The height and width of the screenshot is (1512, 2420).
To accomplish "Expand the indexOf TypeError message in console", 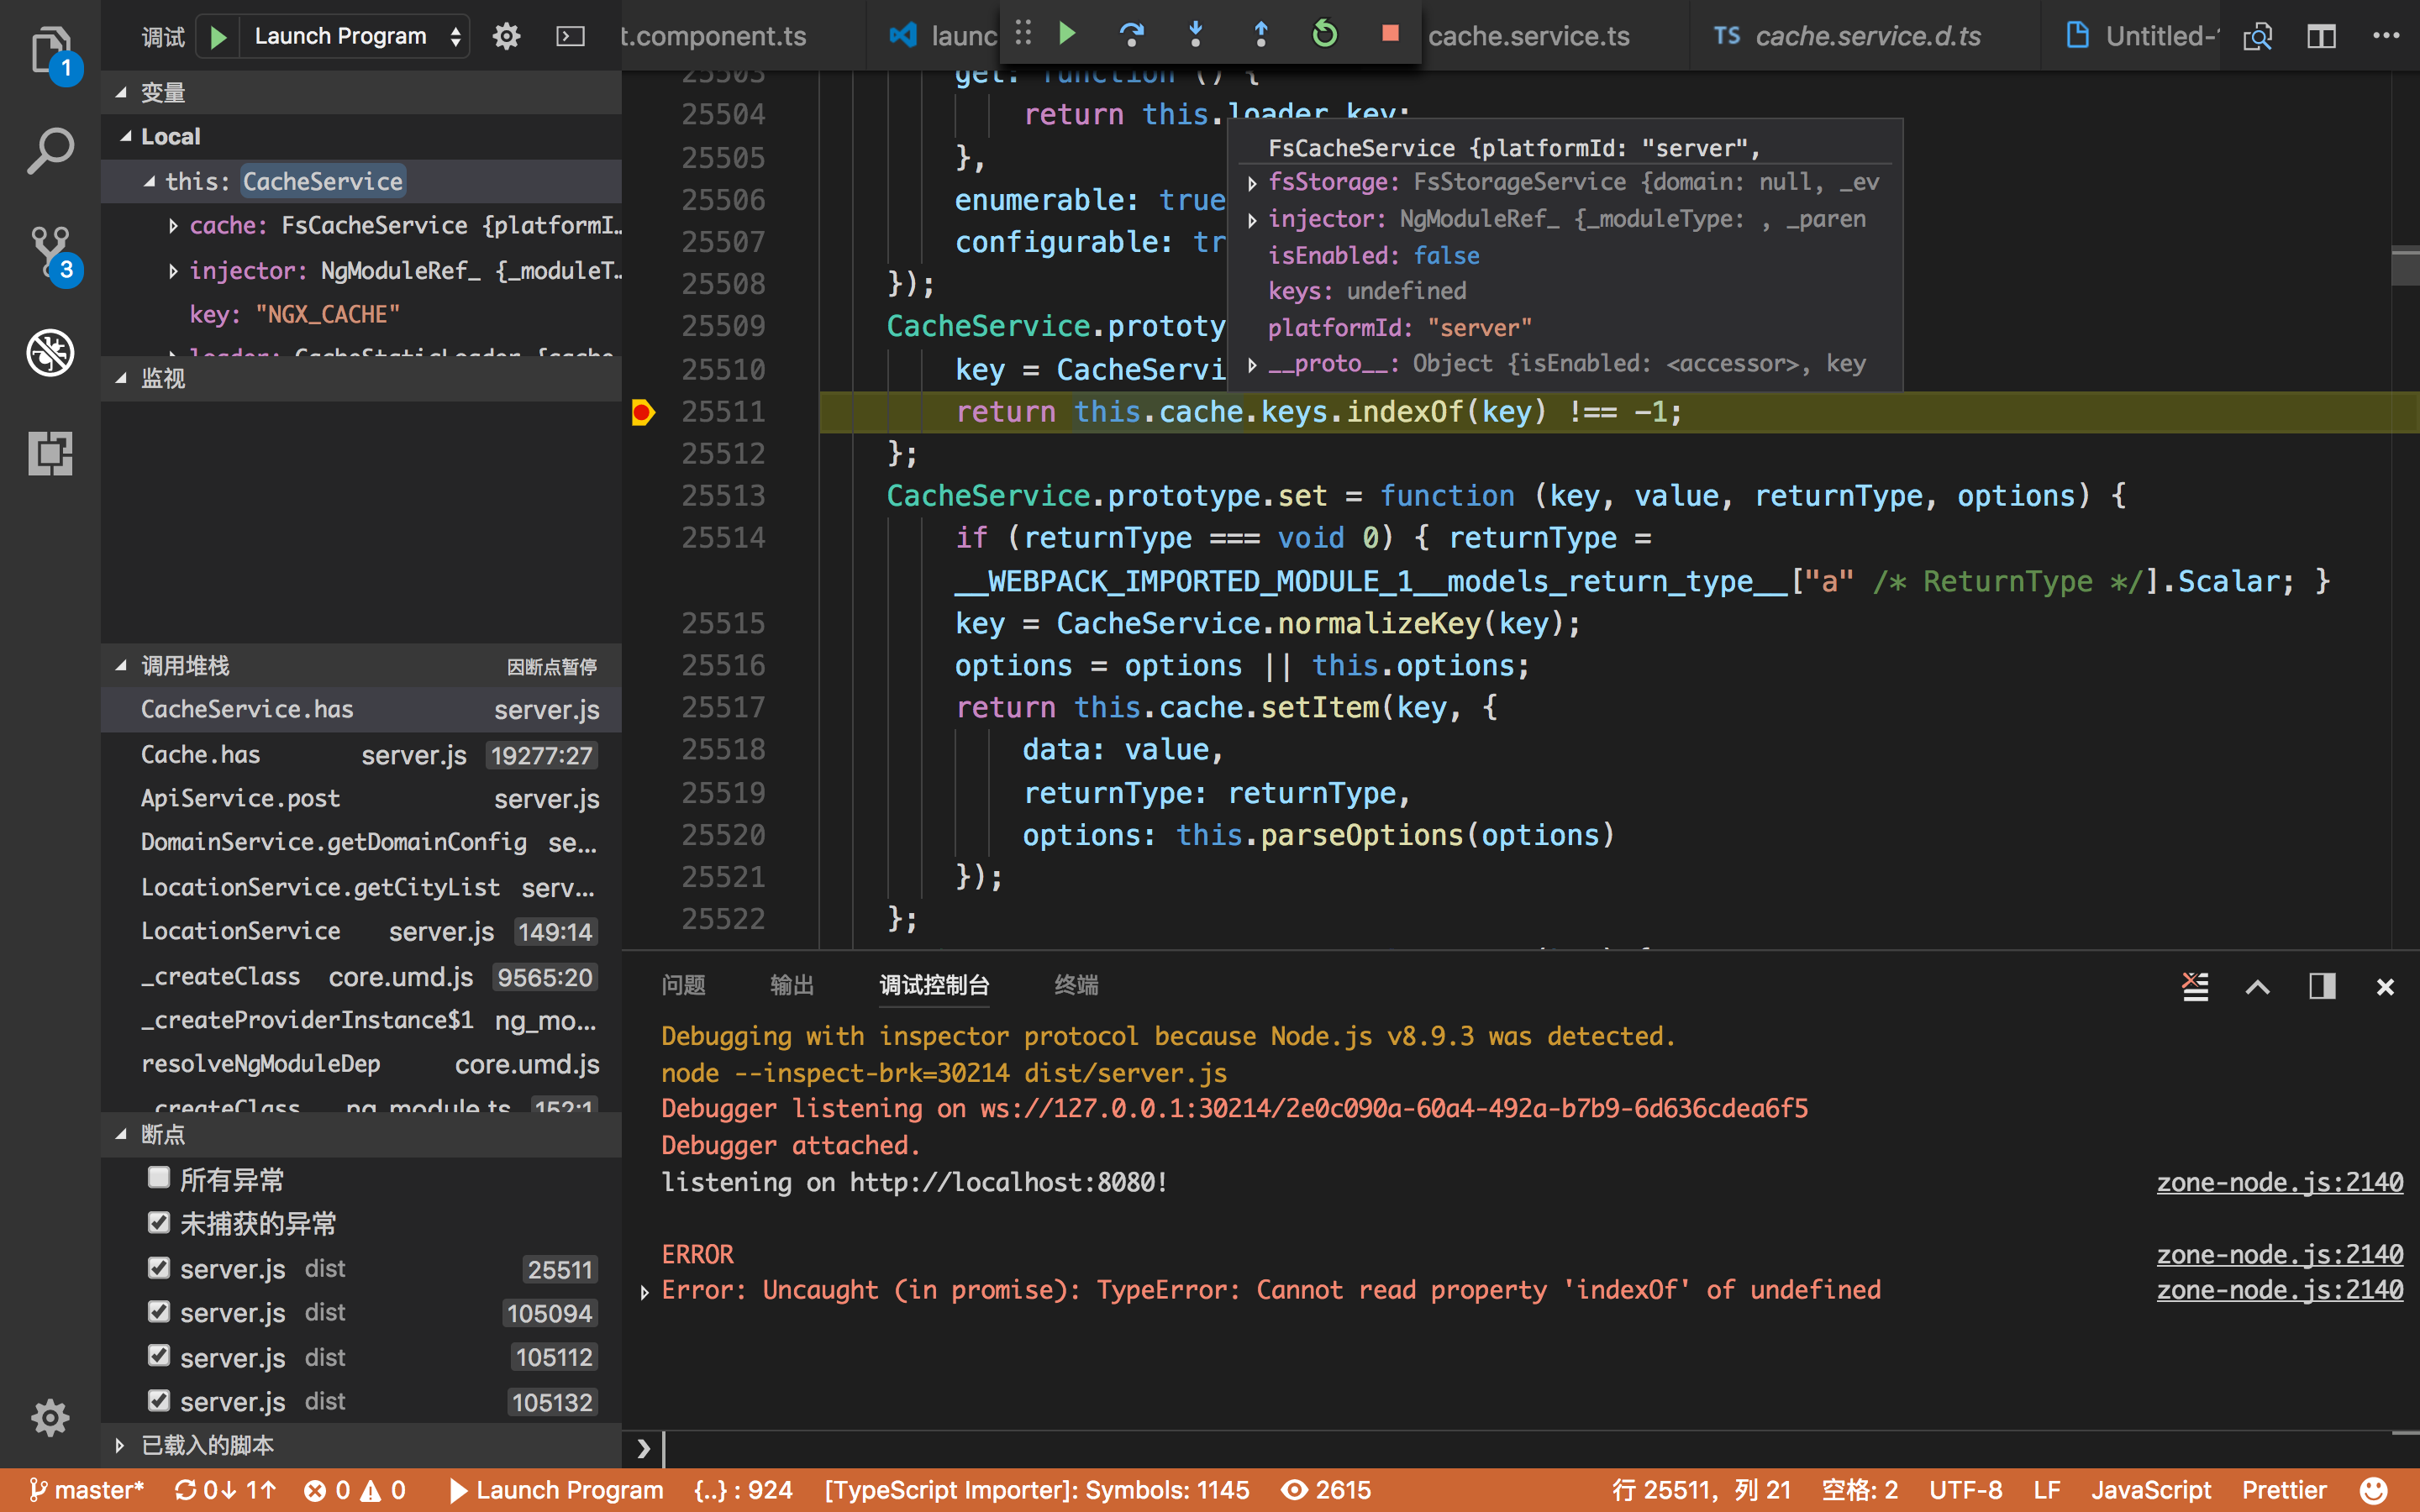I will tap(645, 1292).
